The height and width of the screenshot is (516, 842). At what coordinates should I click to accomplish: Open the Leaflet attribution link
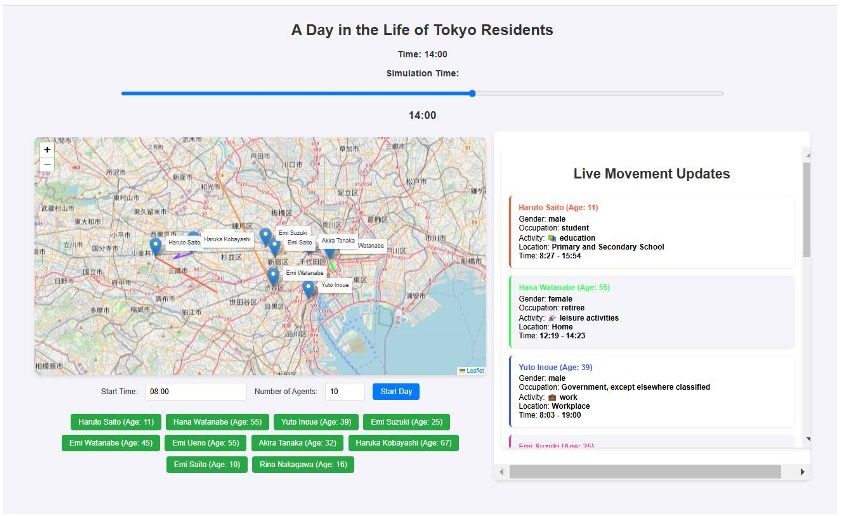click(x=474, y=370)
